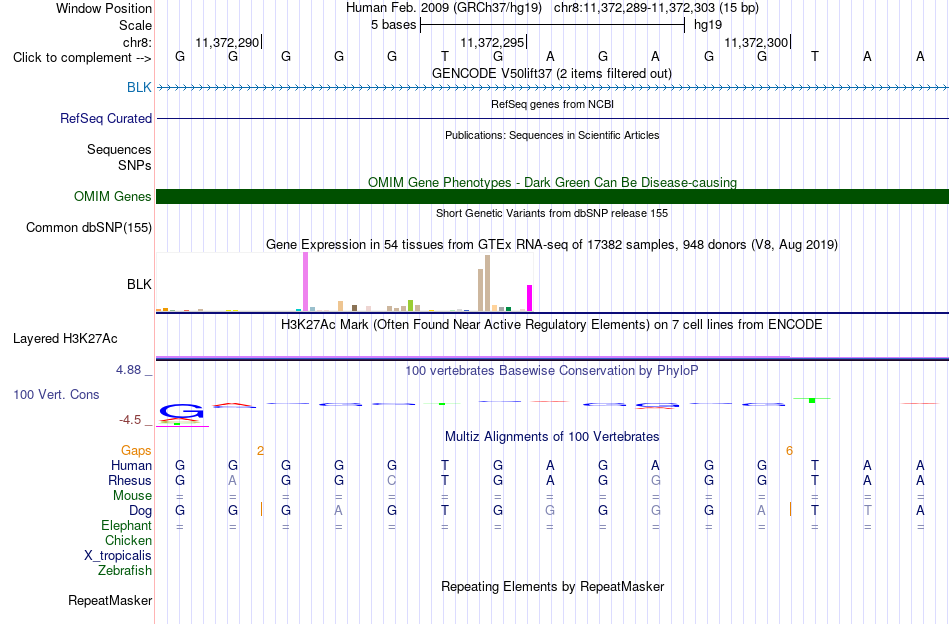Open the blue BLK GENCODE gene label
Screen dimensions: 950x624
(x=139, y=87)
